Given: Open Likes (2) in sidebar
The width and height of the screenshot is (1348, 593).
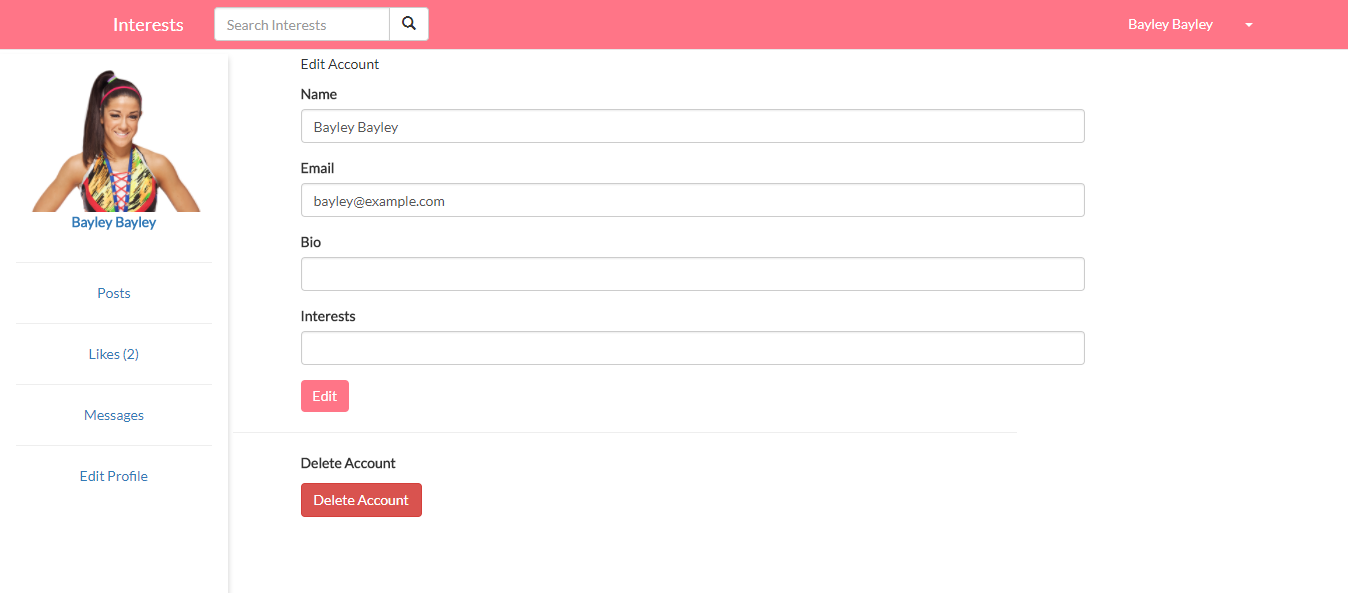Looking at the screenshot, I should coord(114,354).
